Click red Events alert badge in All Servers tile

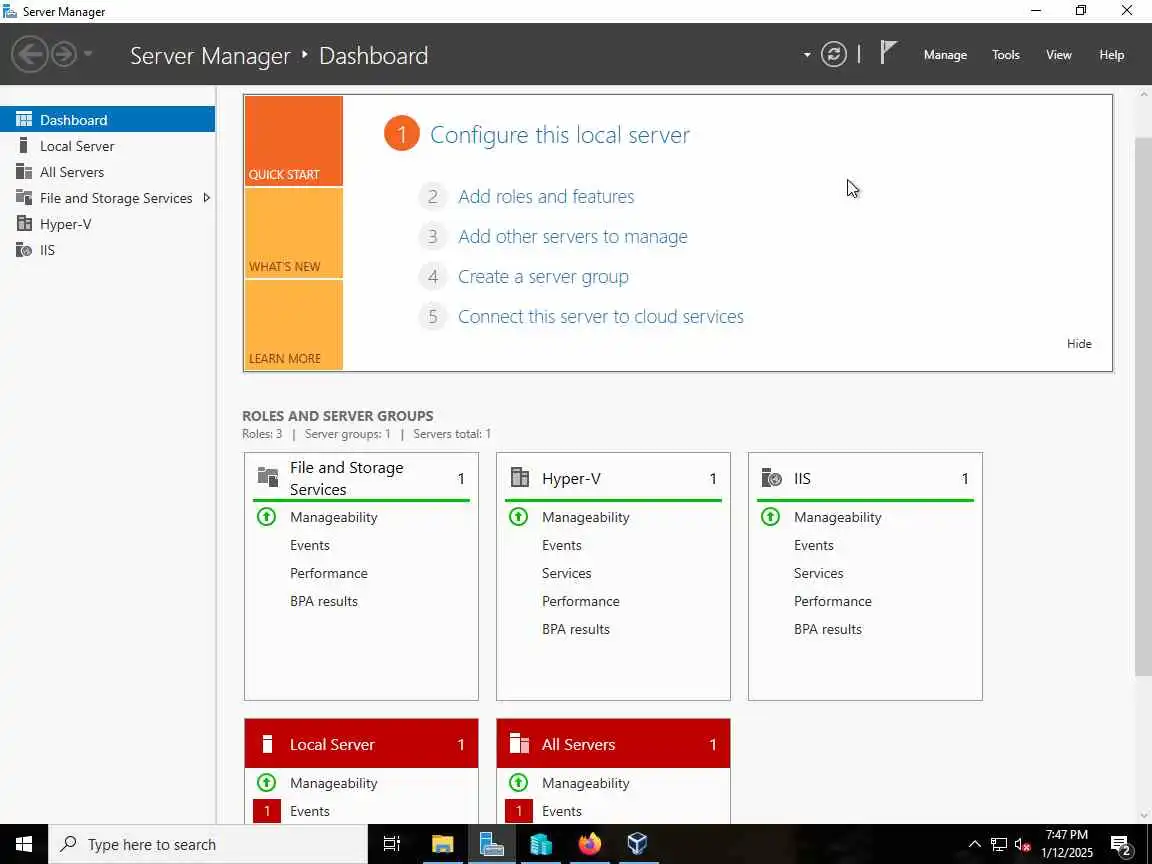(519, 811)
